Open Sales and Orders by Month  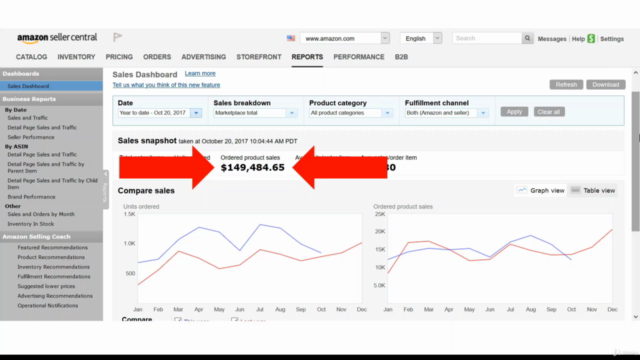[x=41, y=214]
